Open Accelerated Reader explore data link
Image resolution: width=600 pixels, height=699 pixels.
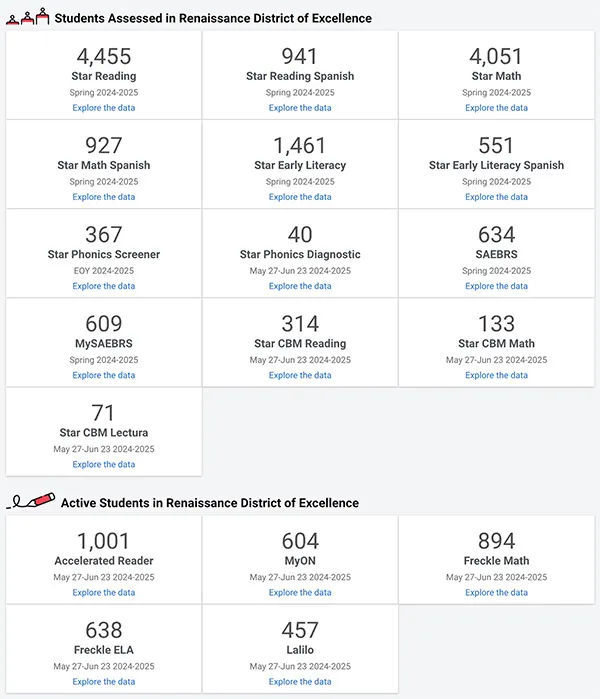[x=104, y=592]
